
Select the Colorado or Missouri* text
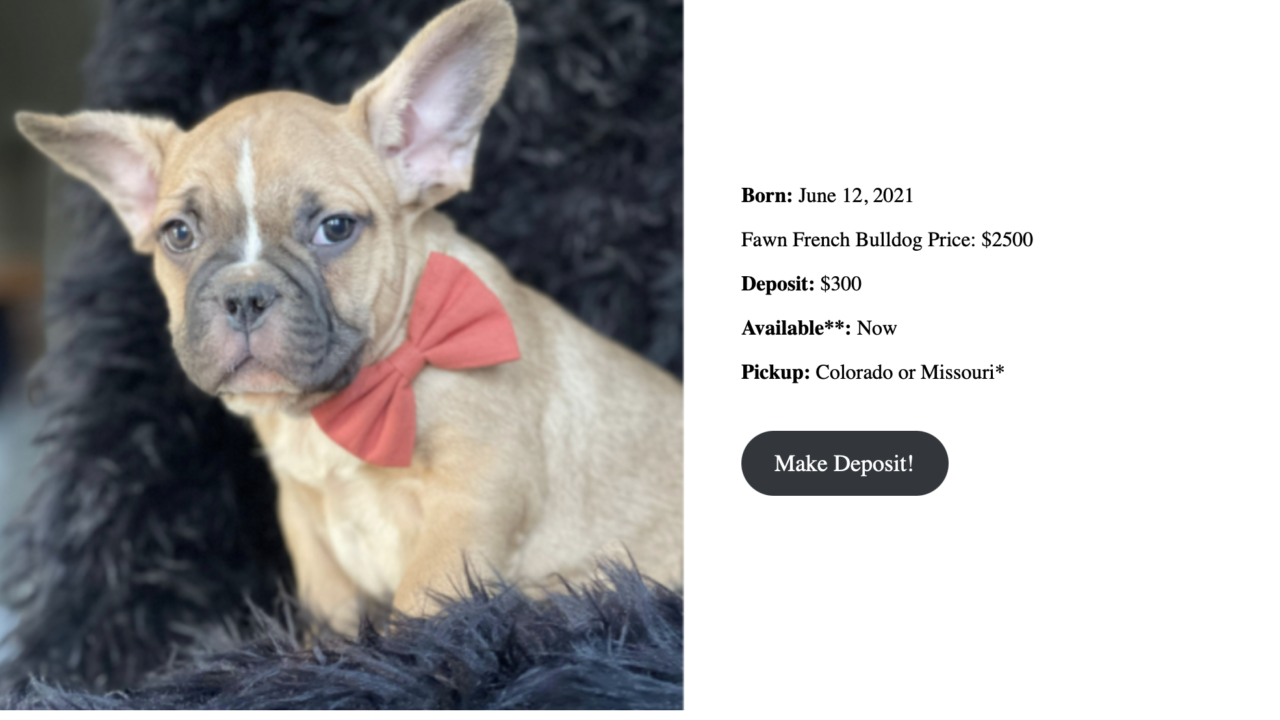click(x=910, y=372)
